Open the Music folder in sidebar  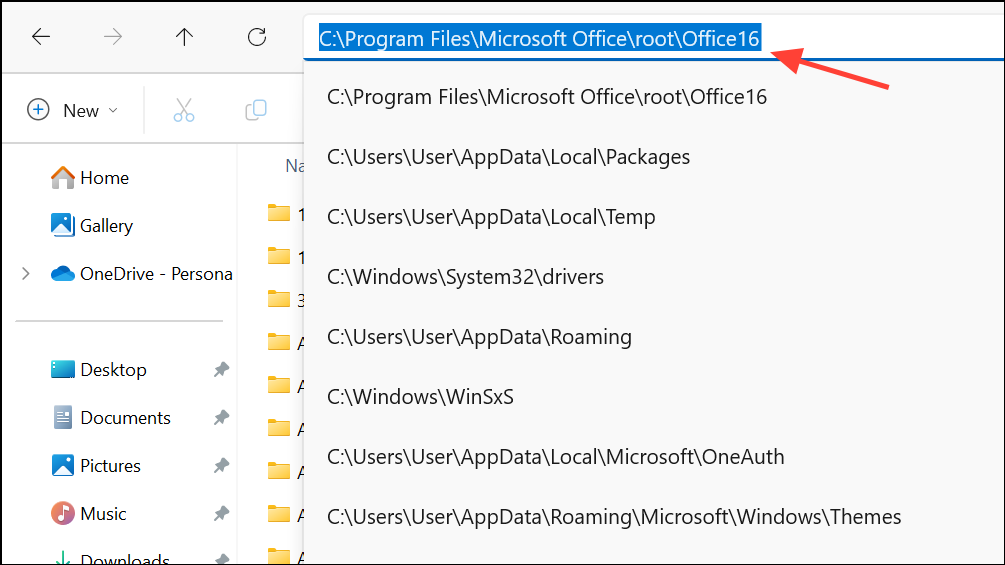coord(103,514)
